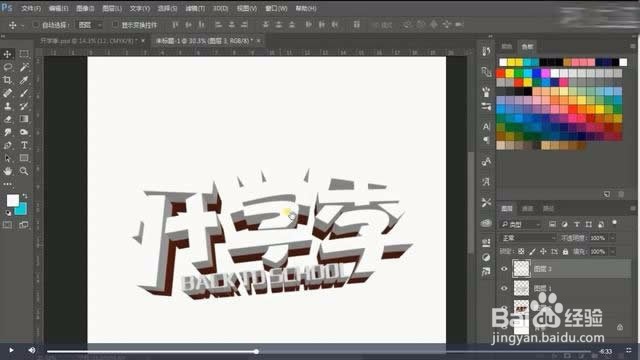Select the Pen tool
The height and width of the screenshot is (360, 640).
(x=7, y=145)
